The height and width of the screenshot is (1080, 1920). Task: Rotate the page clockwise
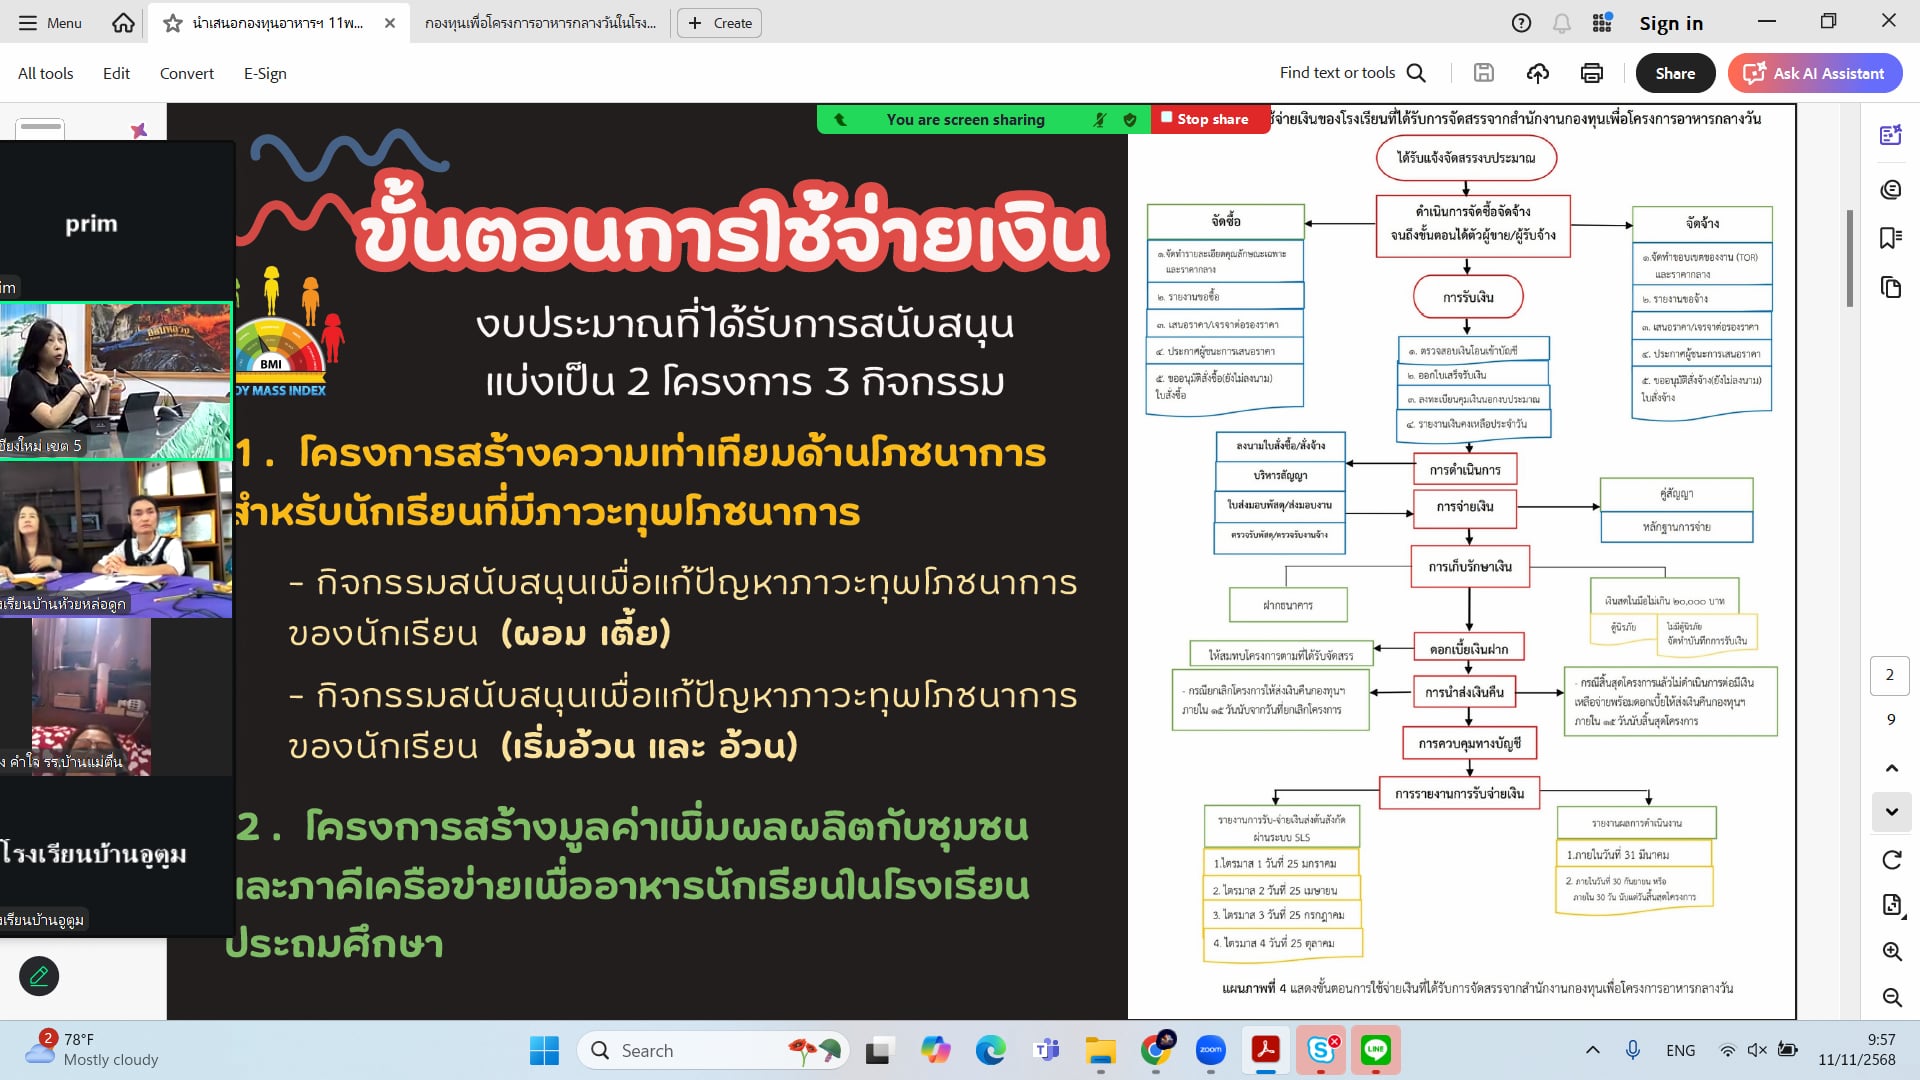click(x=1891, y=860)
